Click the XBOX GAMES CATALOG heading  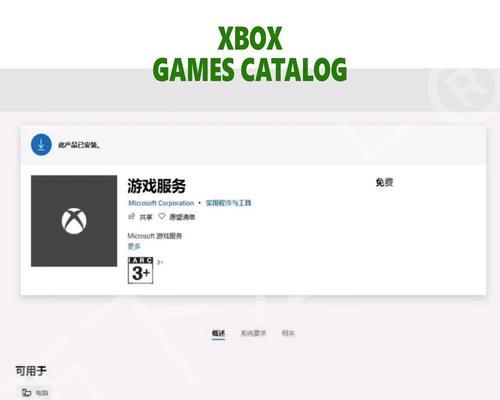250,54
